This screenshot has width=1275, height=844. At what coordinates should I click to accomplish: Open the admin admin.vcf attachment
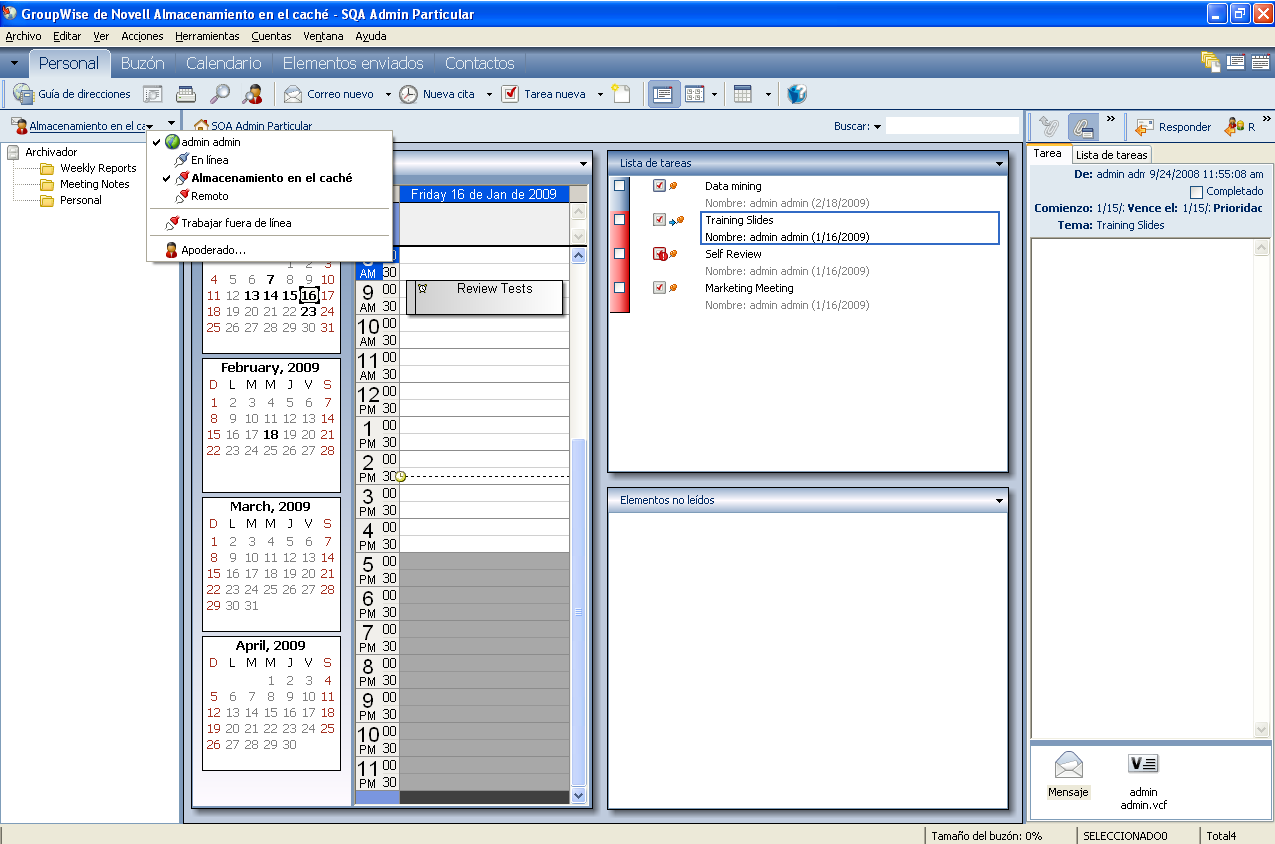(1143, 780)
